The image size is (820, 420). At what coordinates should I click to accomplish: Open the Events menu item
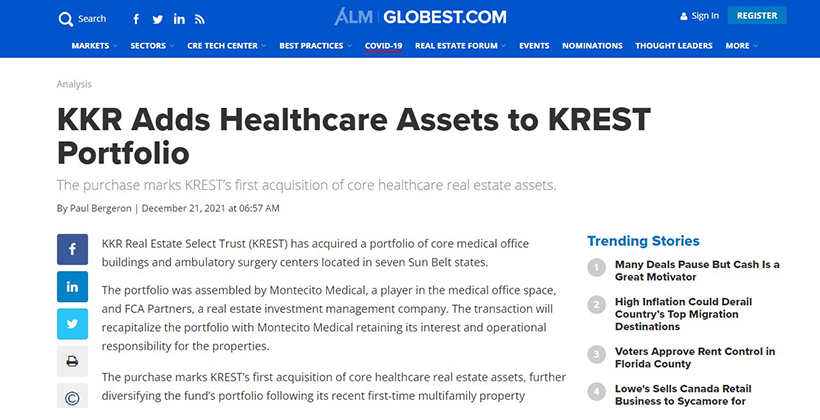point(534,46)
